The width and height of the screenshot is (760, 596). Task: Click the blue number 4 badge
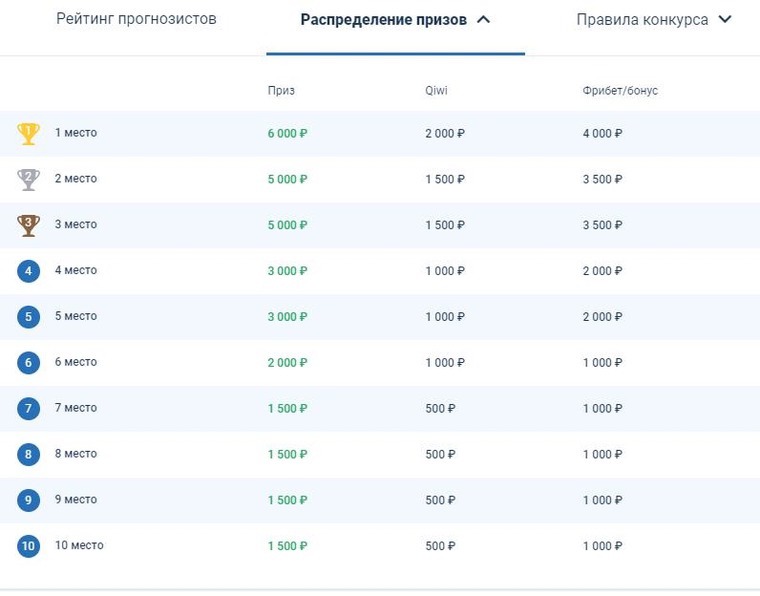[x=28, y=271]
